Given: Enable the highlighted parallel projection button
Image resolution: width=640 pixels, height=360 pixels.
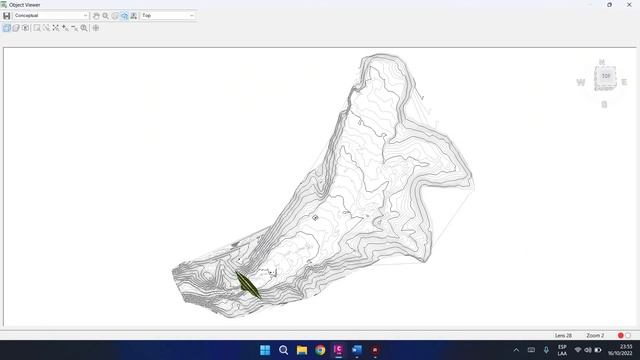Looking at the screenshot, I should click(x=7, y=28).
